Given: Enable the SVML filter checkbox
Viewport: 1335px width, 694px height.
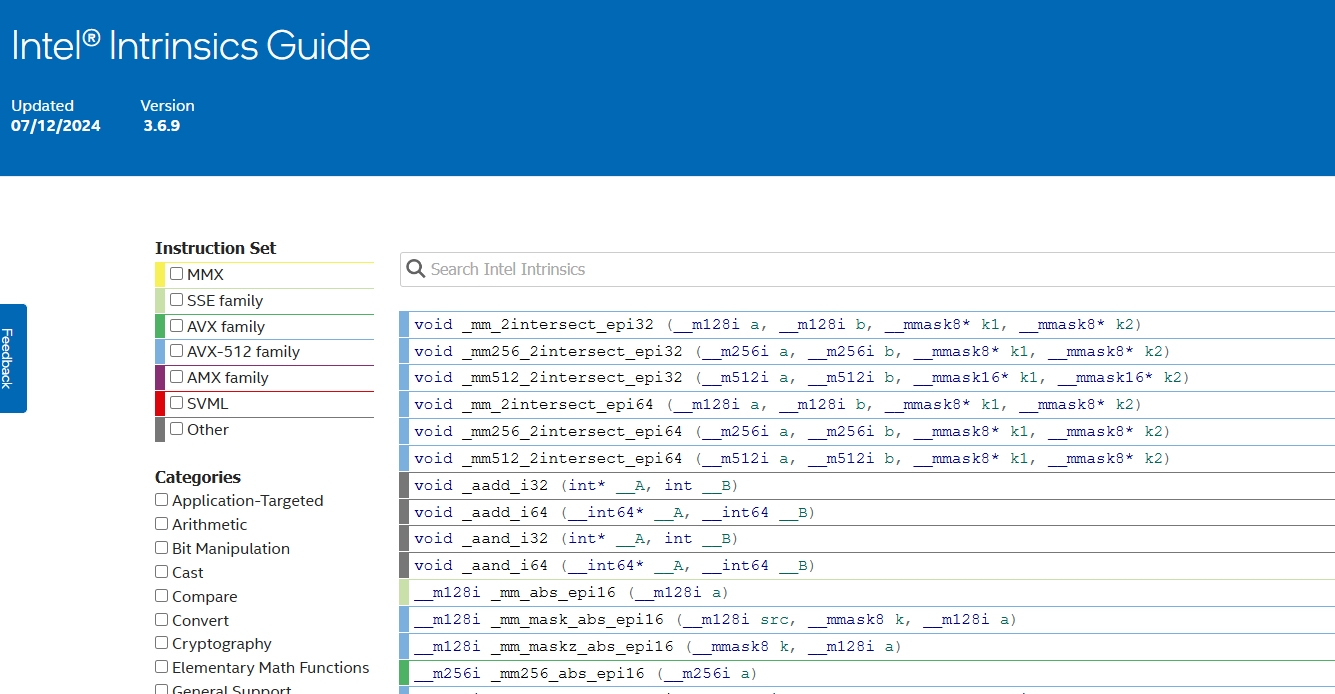Looking at the screenshot, I should click(x=177, y=403).
